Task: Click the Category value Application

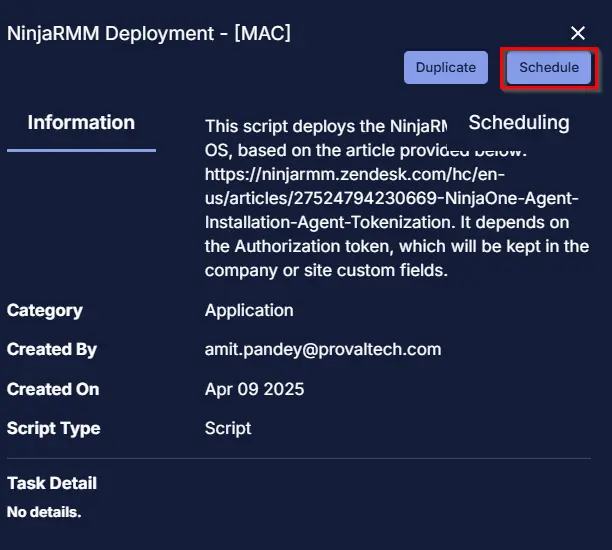Action: (249, 310)
